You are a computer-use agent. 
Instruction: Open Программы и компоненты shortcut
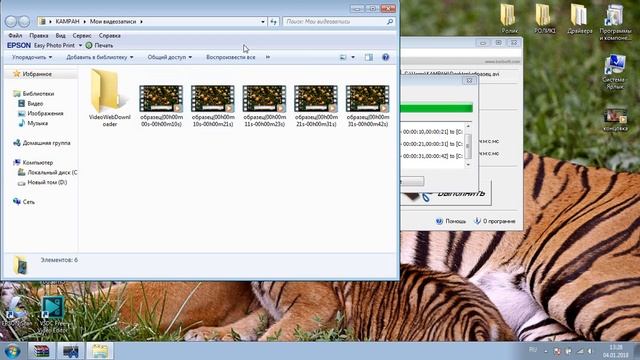[615, 22]
